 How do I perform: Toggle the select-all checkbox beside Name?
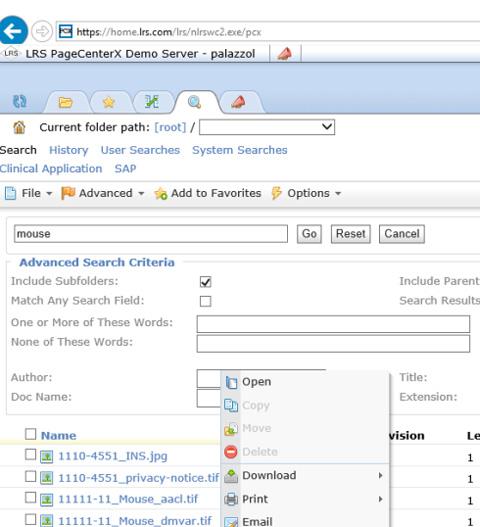(31, 434)
